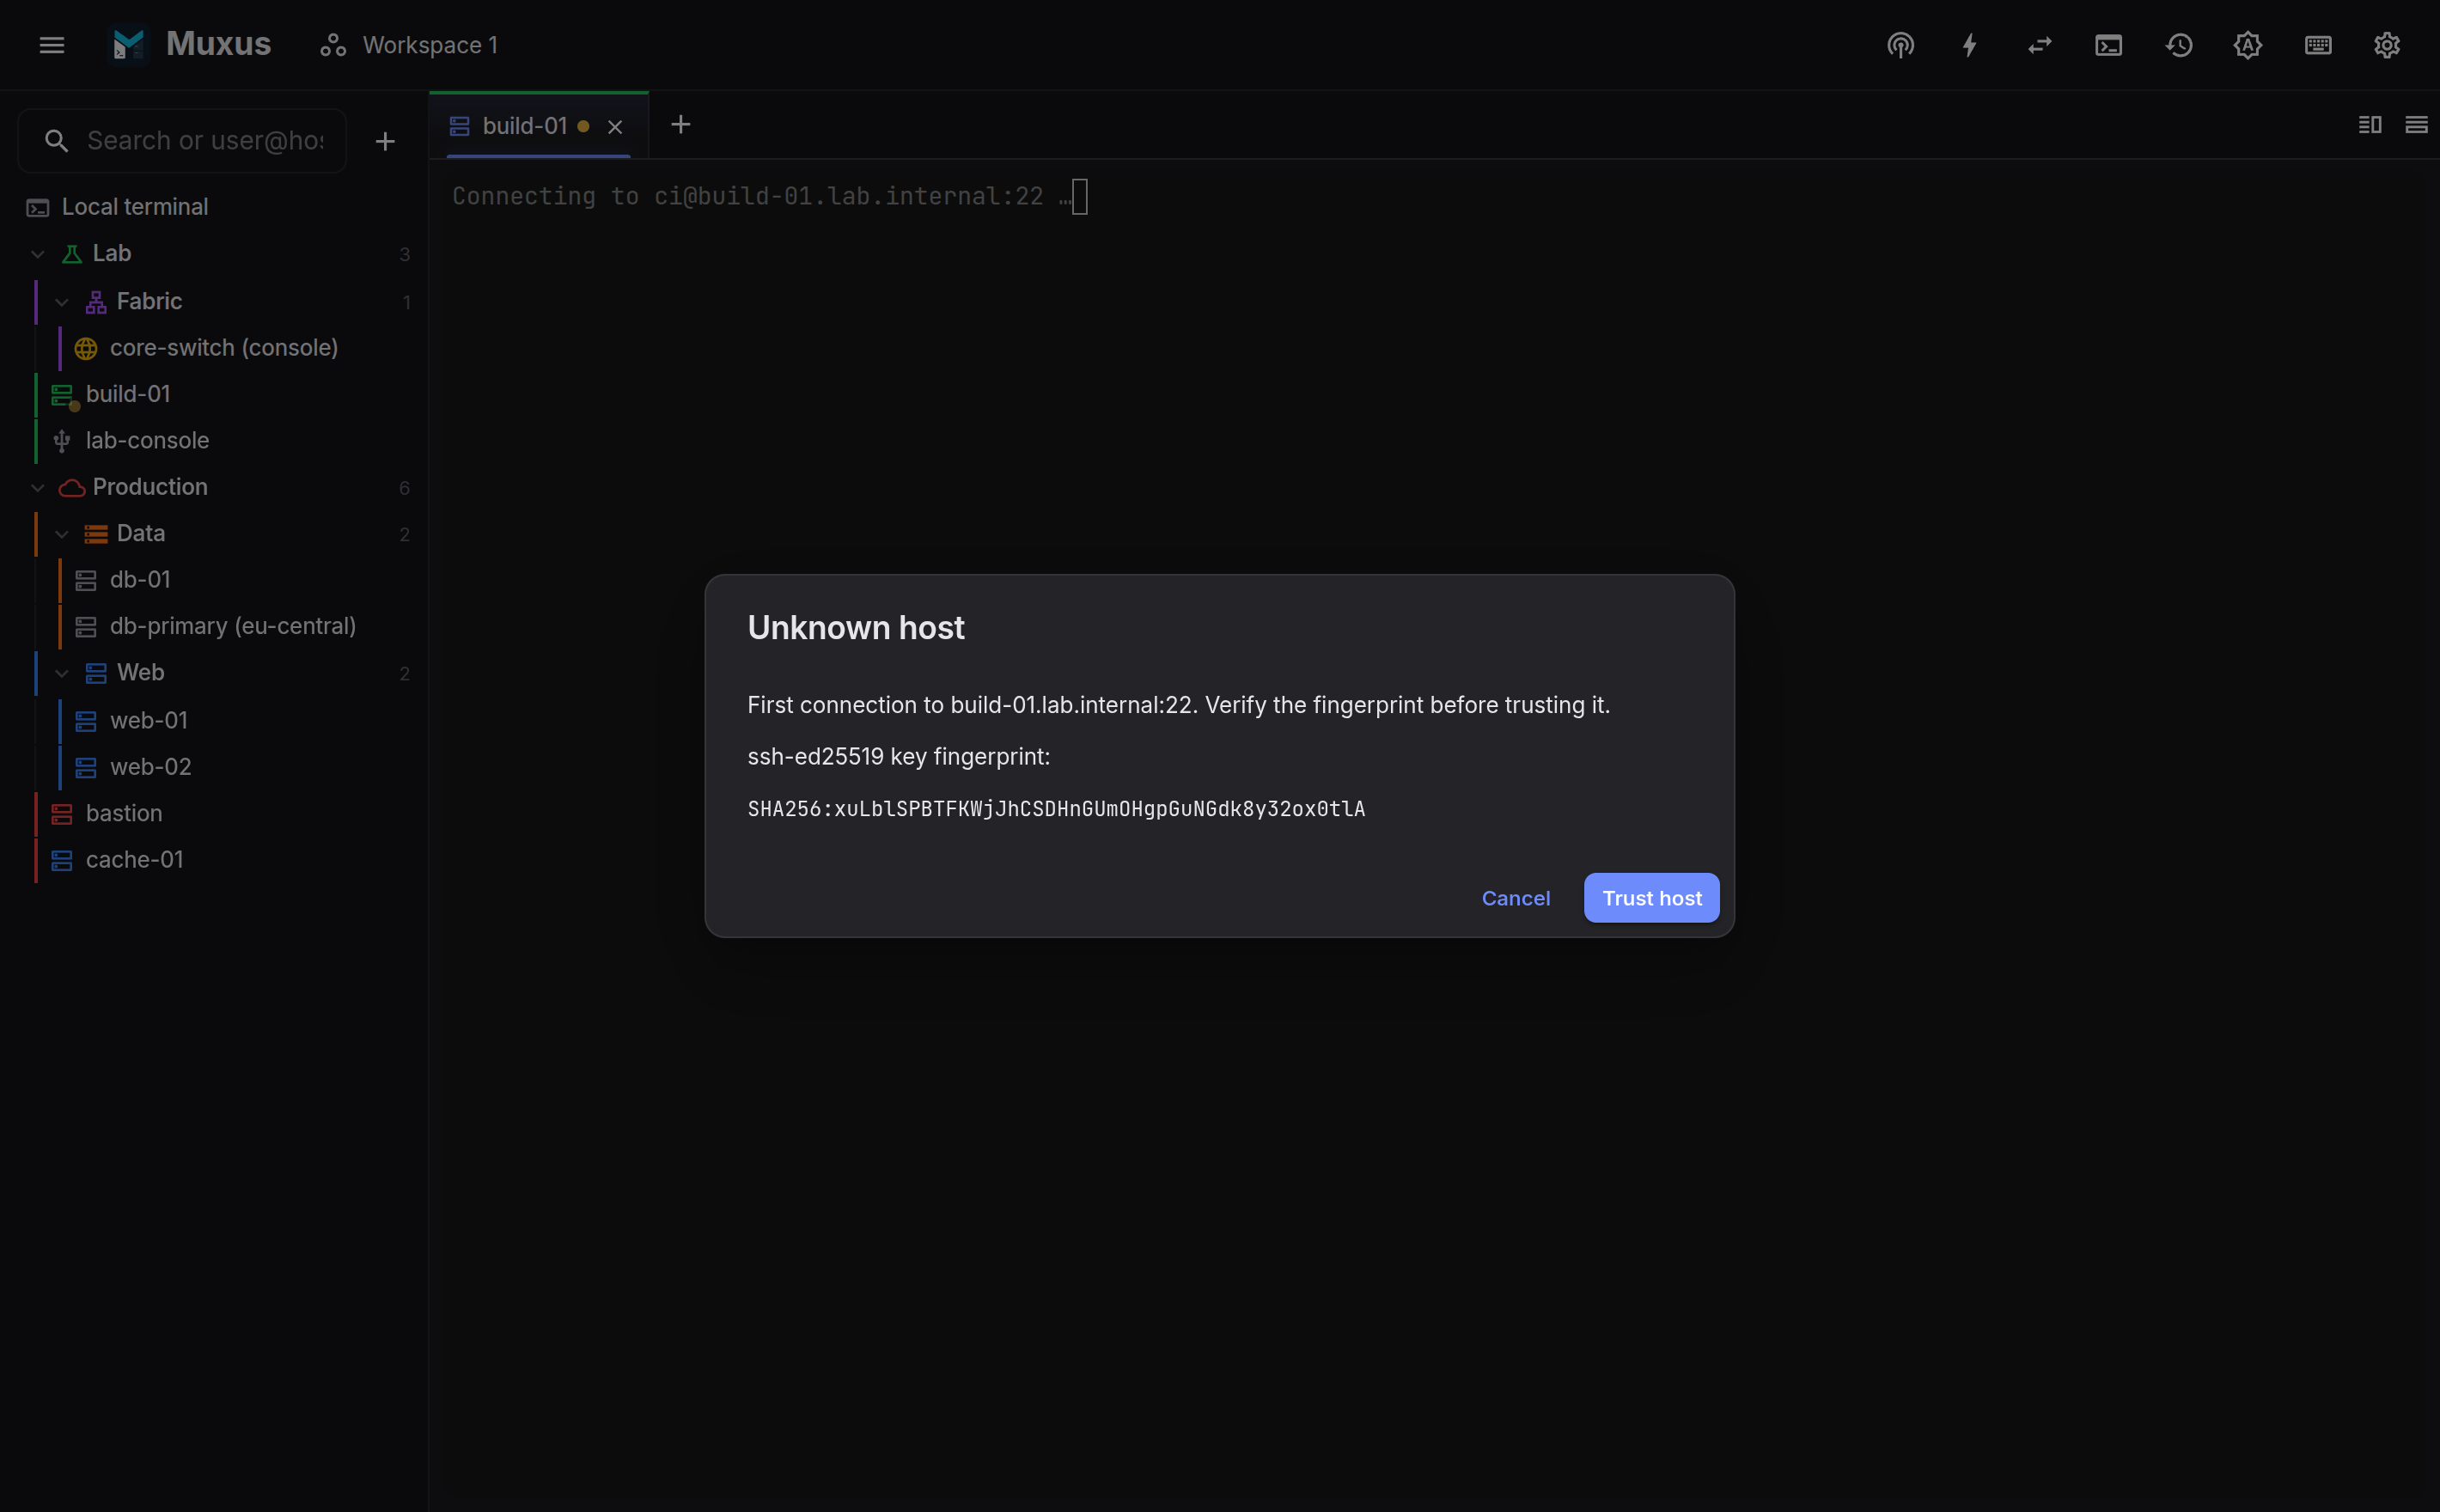Open the keyboard shortcuts icon

2317,45
